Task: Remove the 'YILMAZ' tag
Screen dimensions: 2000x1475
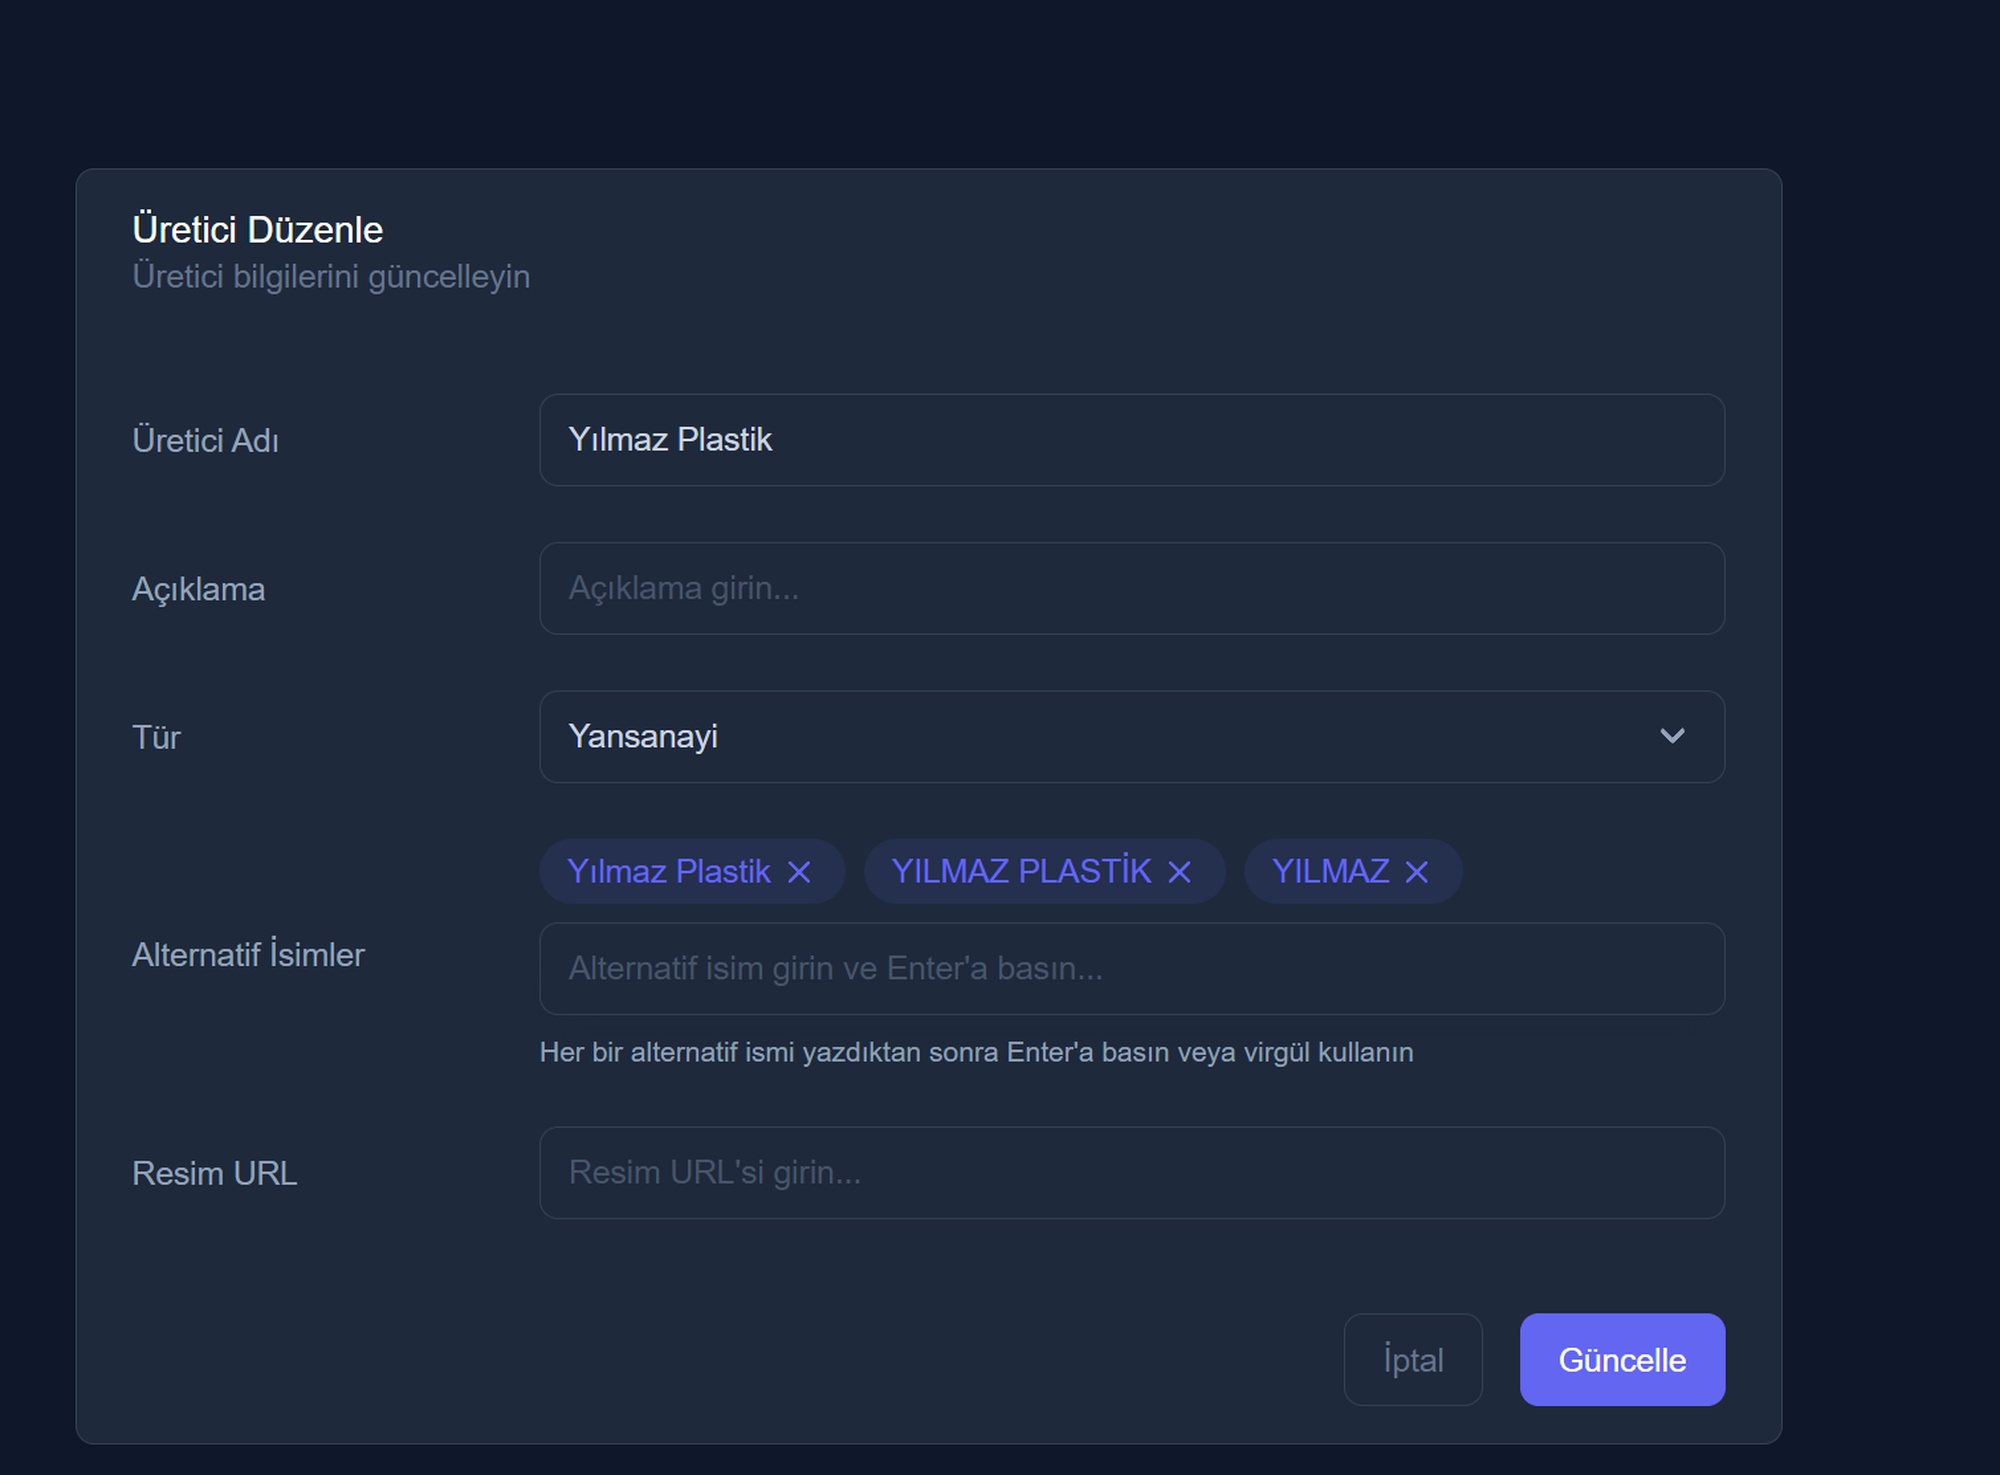Action: 1416,872
